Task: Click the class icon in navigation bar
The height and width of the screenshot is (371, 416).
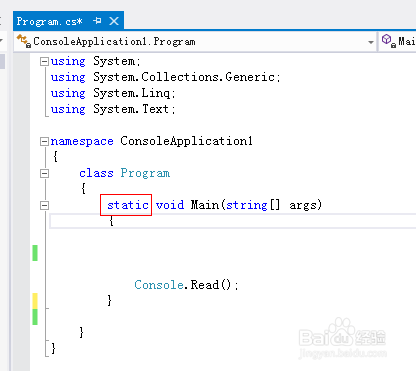Action: coord(23,41)
